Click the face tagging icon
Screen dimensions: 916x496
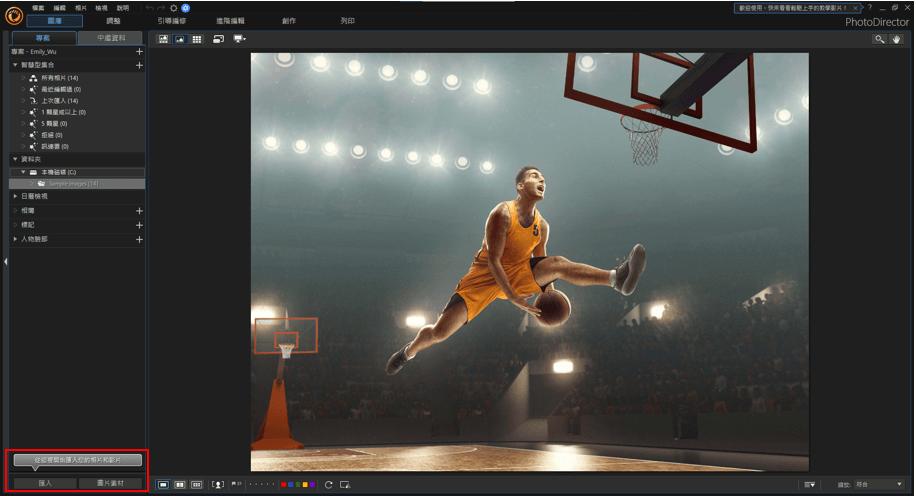(x=218, y=484)
